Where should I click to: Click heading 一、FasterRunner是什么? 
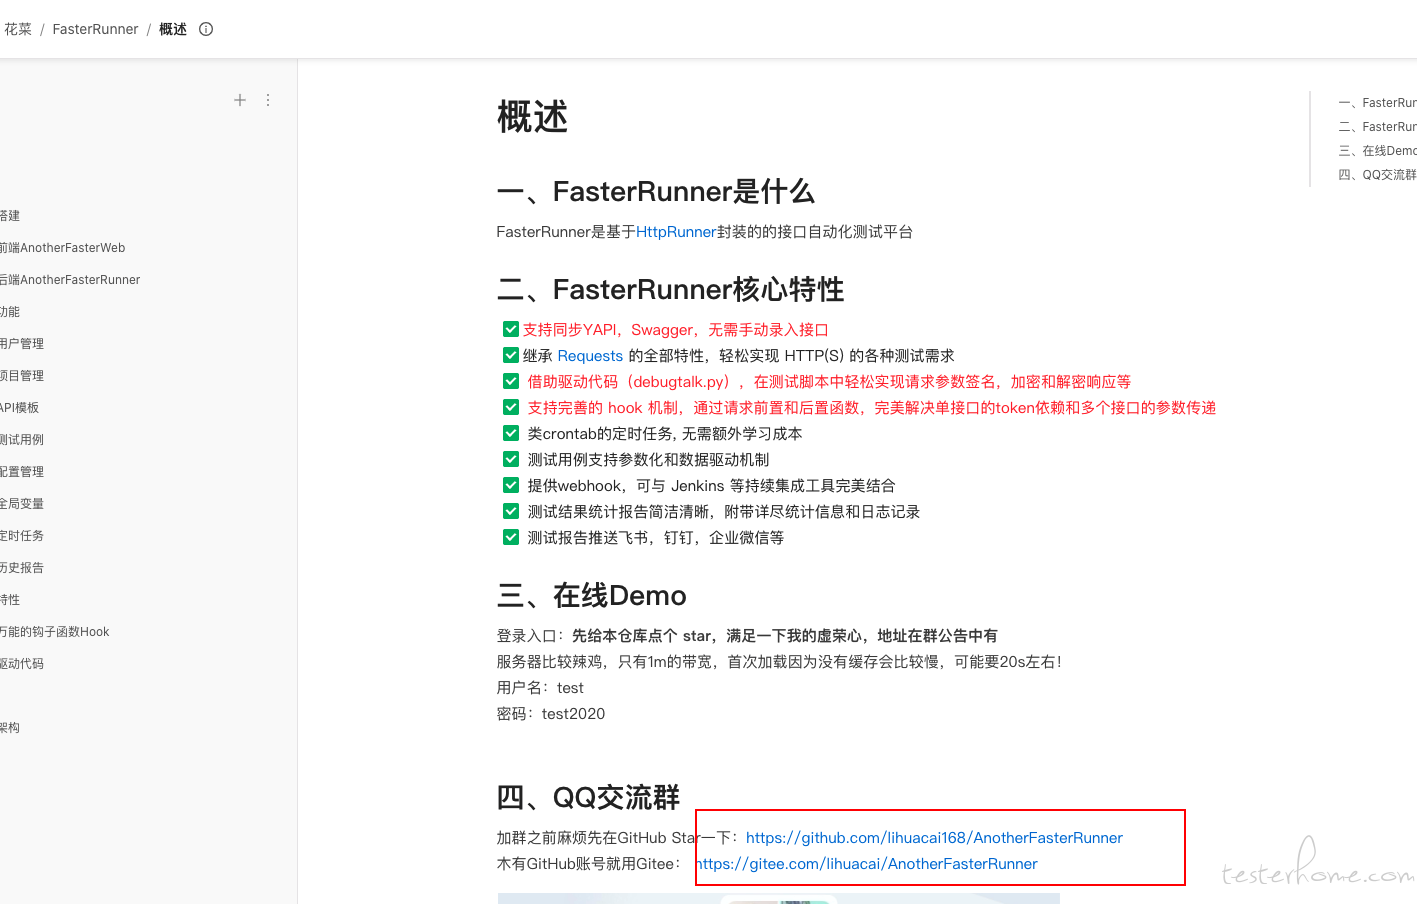coord(656,191)
